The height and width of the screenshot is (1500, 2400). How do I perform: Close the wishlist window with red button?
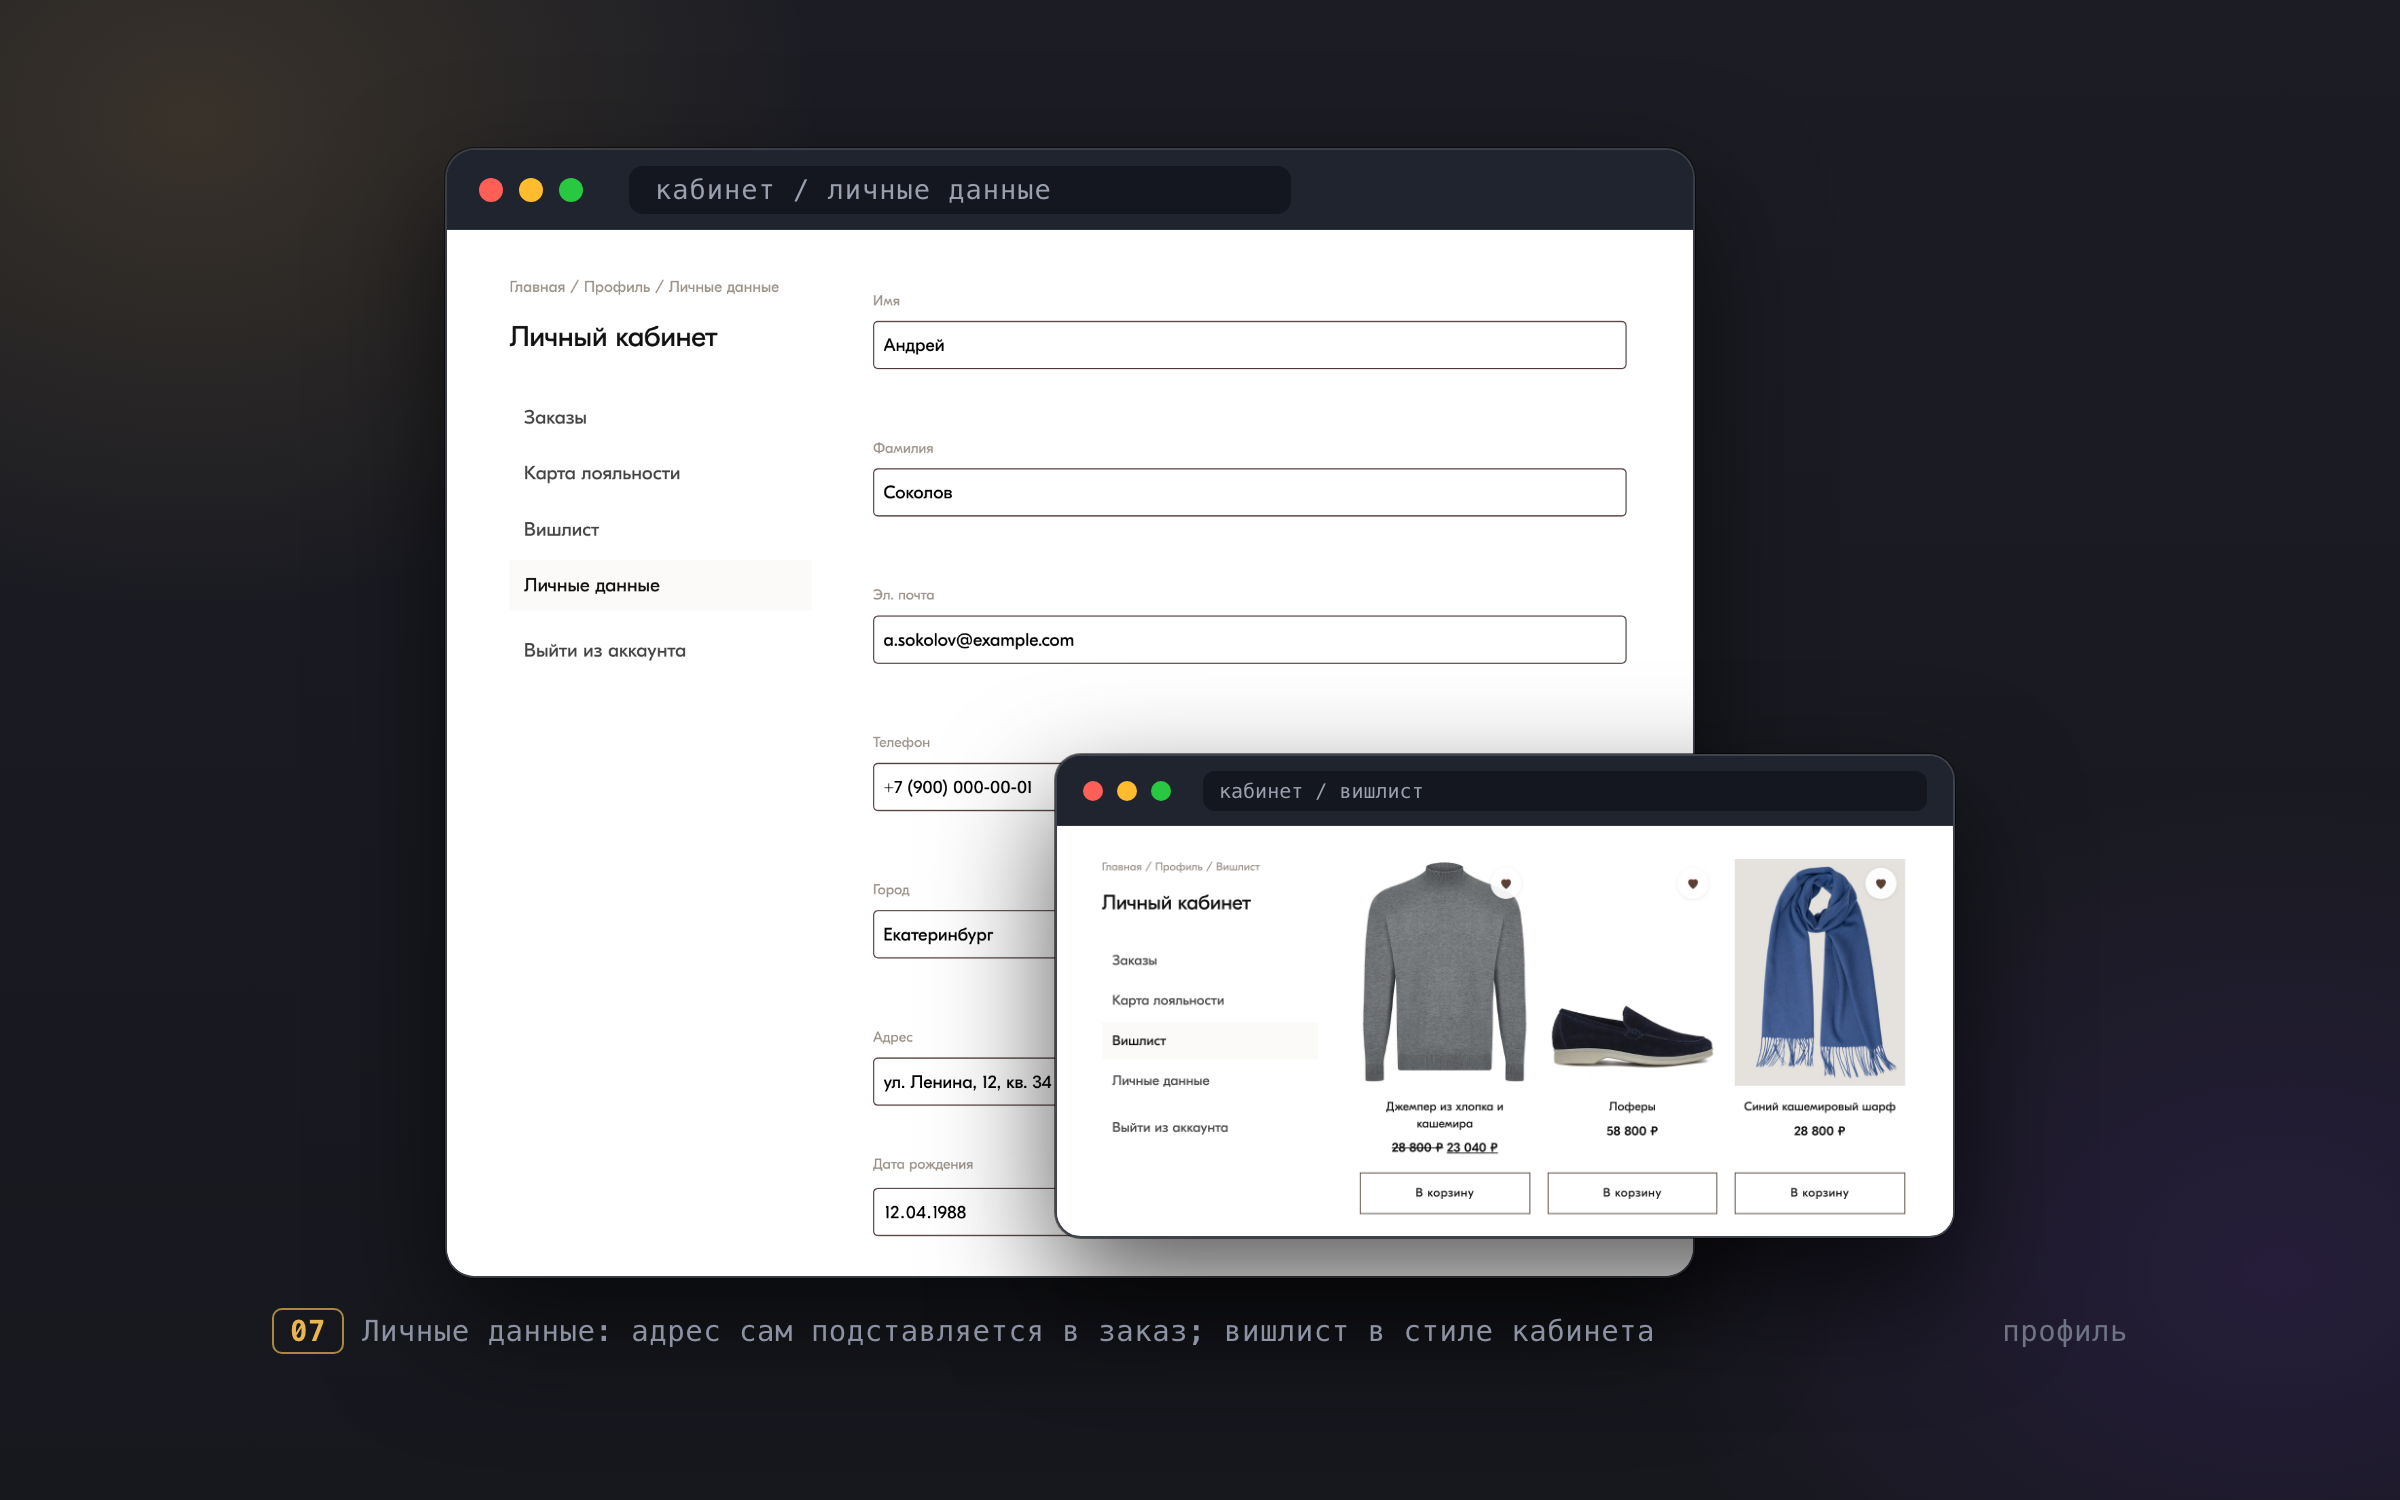point(1093,792)
